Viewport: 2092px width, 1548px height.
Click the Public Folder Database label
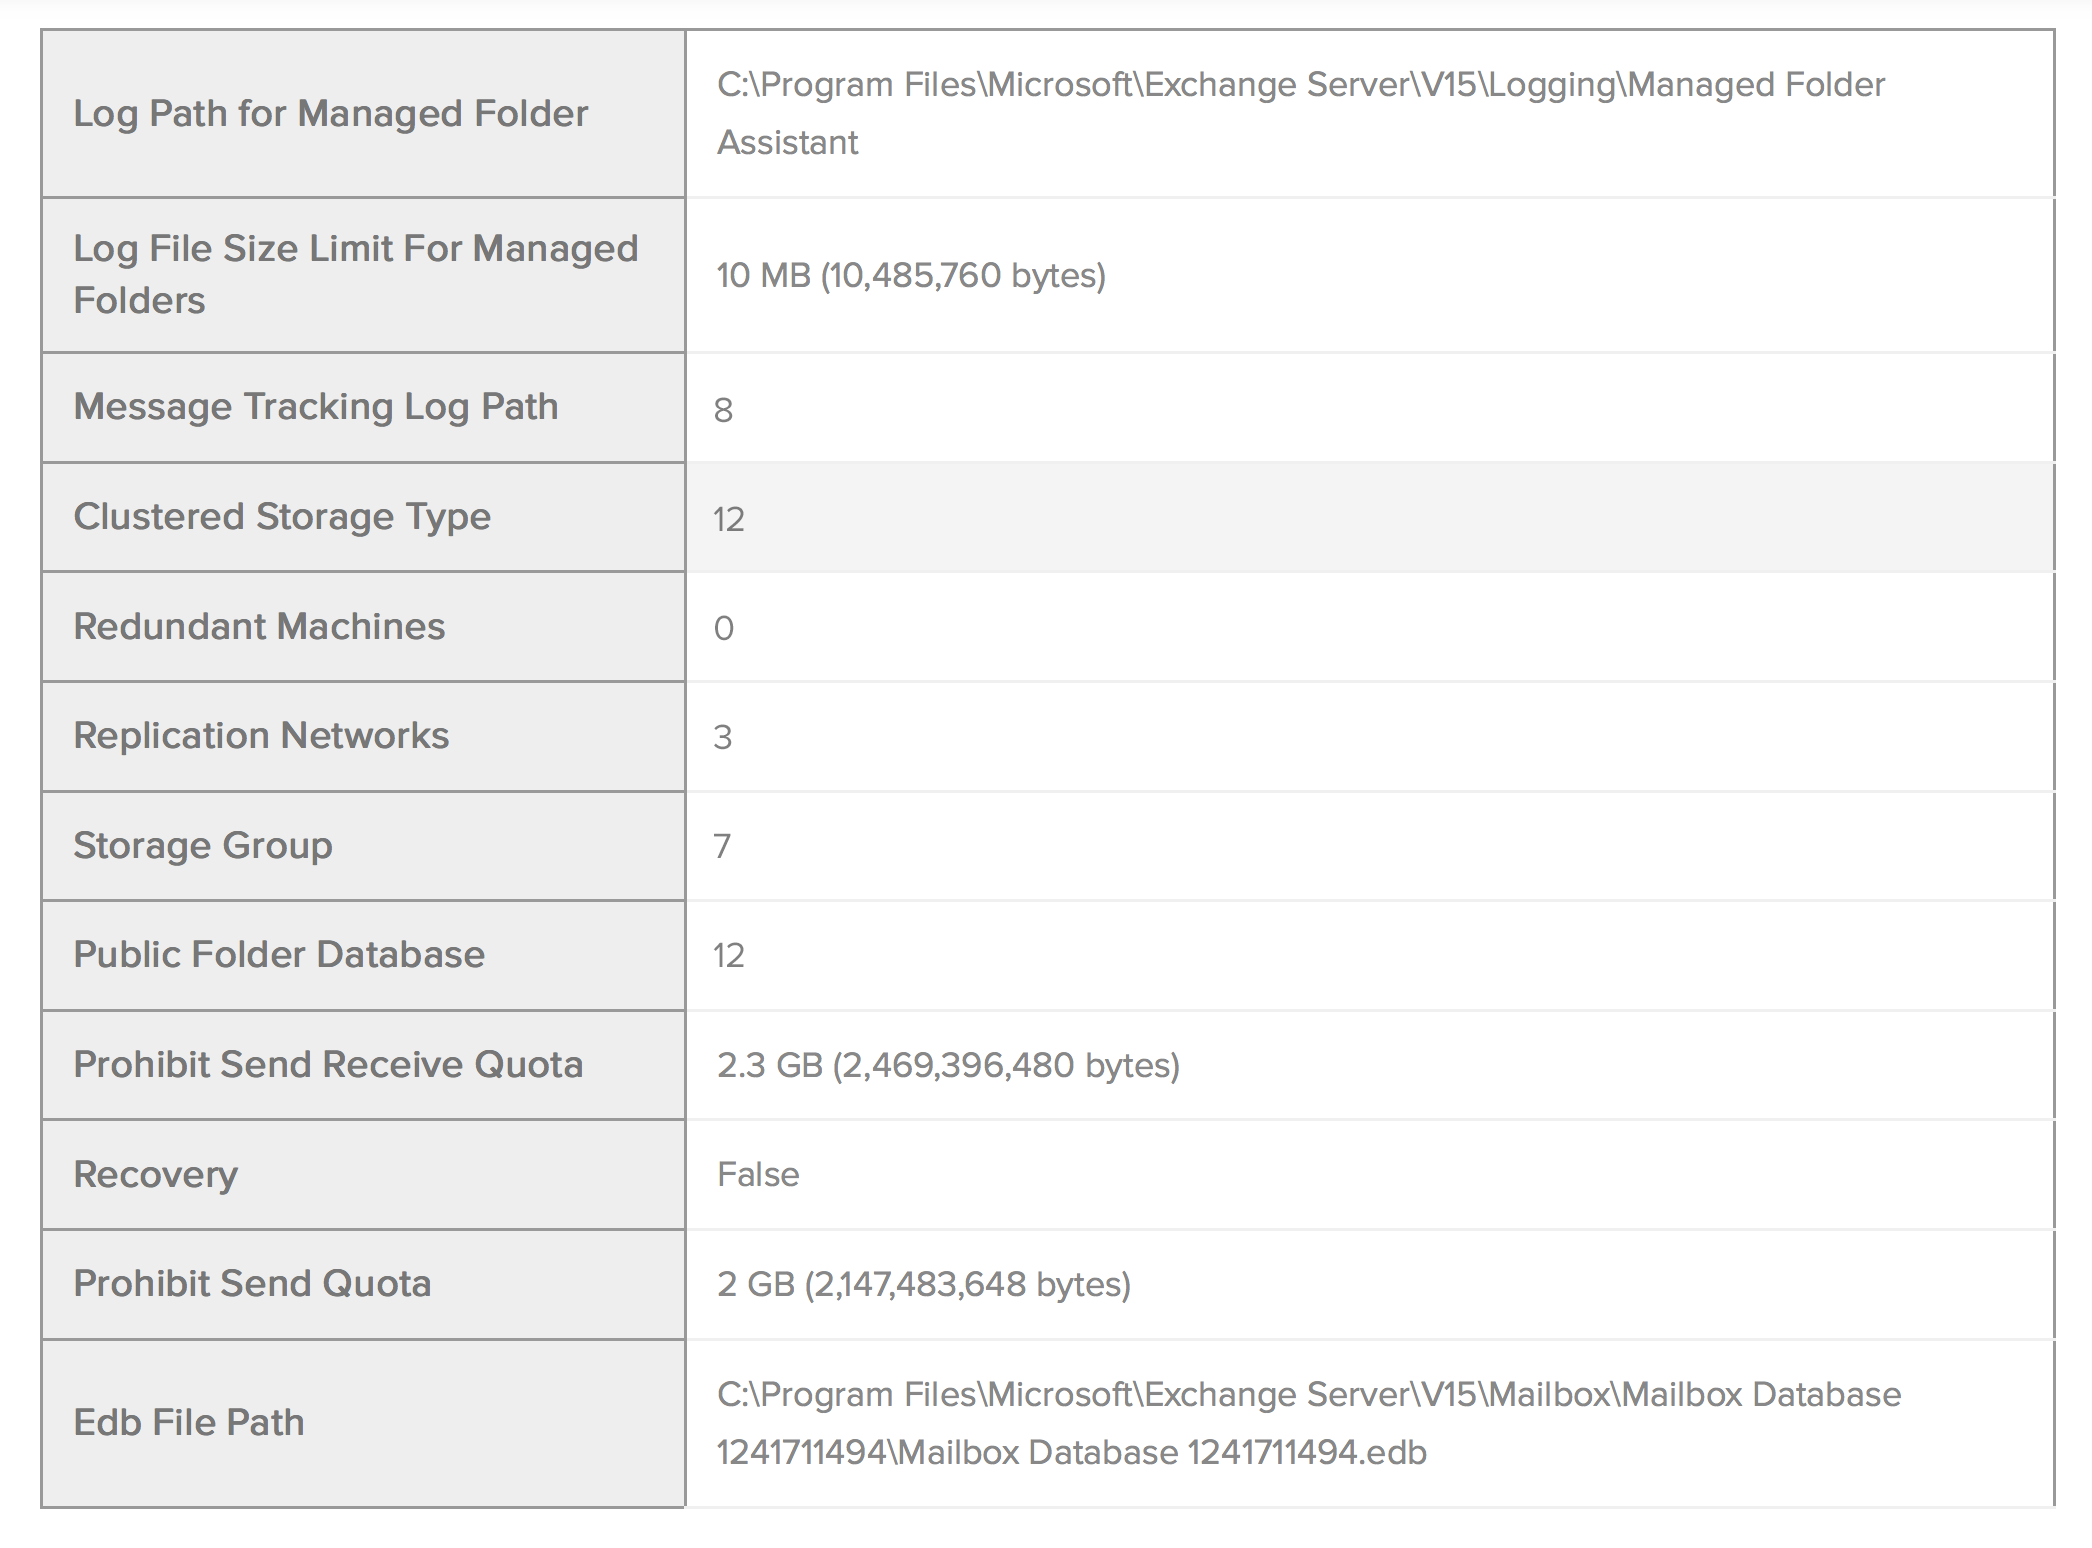tap(279, 955)
